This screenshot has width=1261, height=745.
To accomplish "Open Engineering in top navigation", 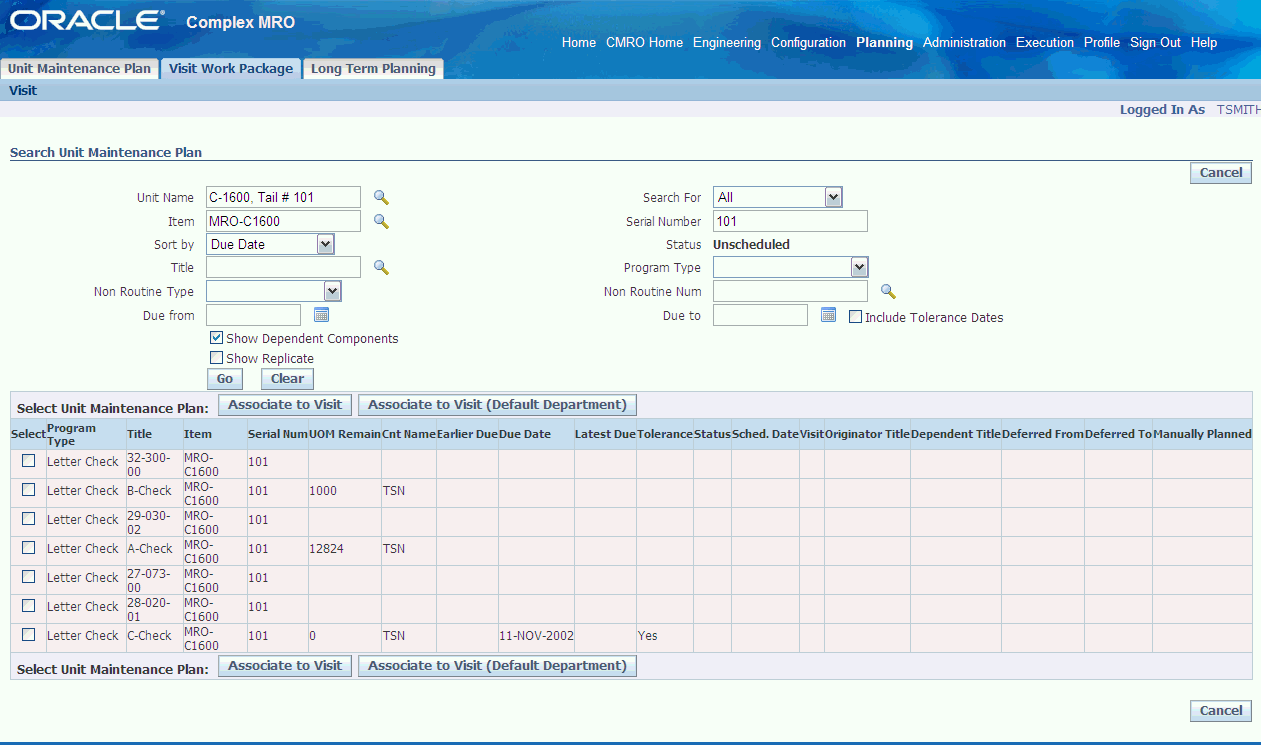I will 727,43.
